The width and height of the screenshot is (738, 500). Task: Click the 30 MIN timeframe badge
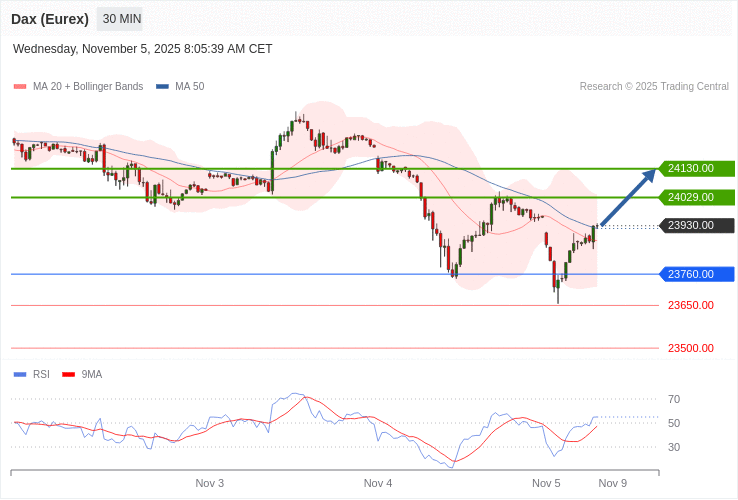[121, 19]
